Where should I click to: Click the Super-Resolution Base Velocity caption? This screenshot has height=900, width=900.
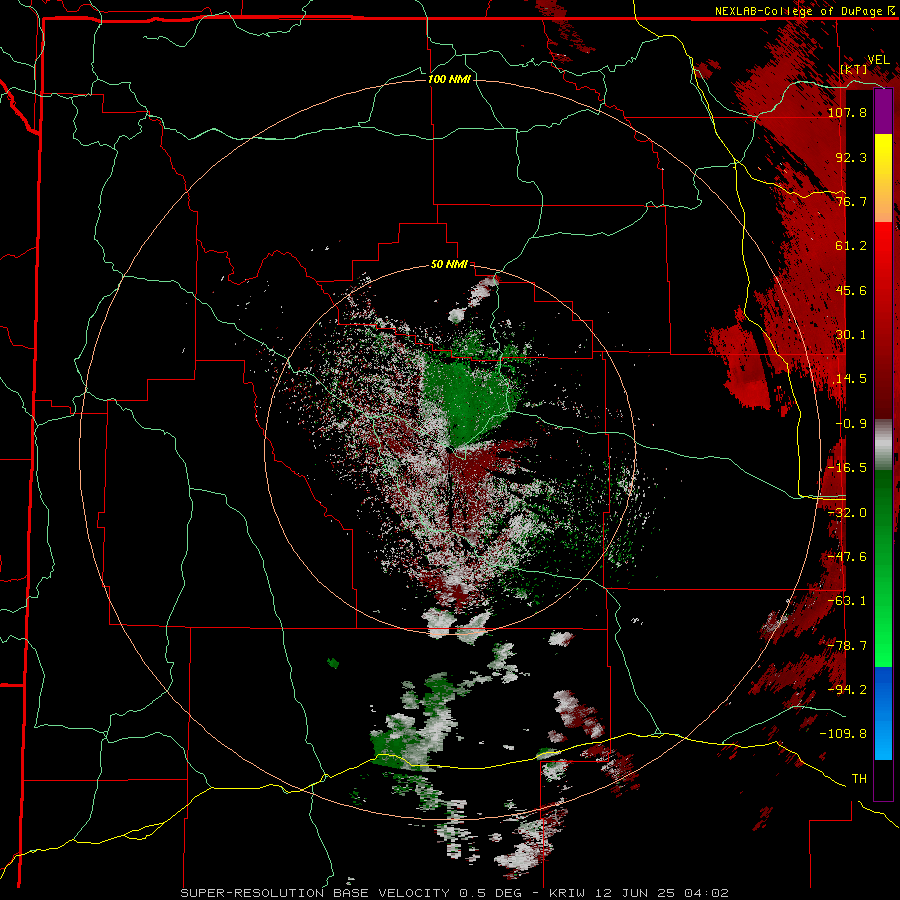[455, 893]
